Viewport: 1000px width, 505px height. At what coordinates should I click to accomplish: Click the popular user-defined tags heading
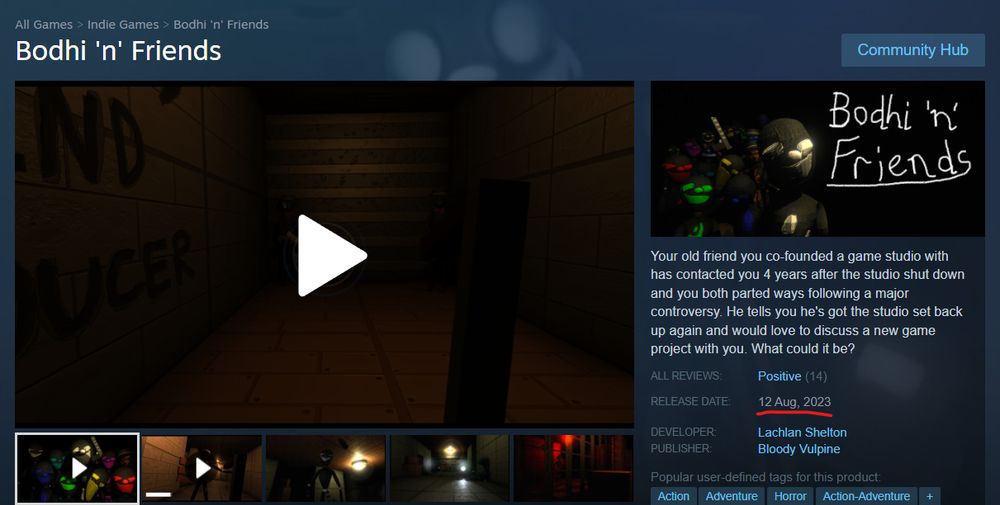765,477
